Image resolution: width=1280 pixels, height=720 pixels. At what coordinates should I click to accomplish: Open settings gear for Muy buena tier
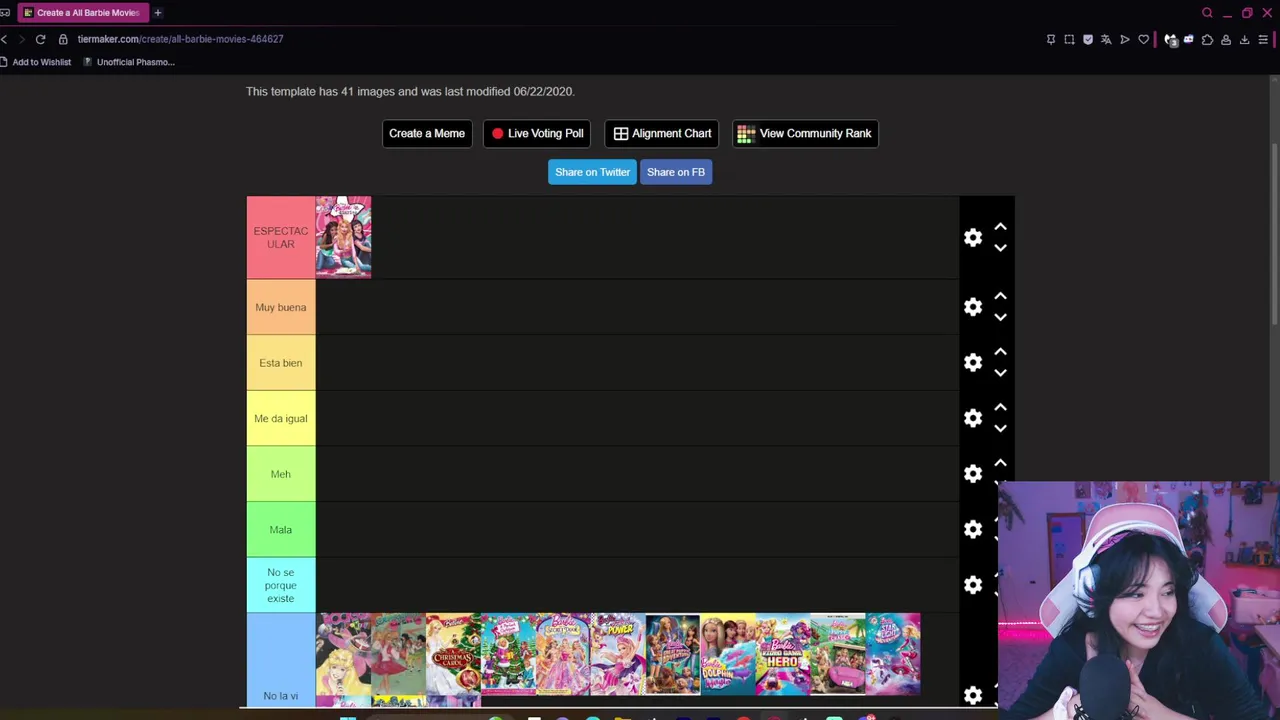(x=973, y=307)
